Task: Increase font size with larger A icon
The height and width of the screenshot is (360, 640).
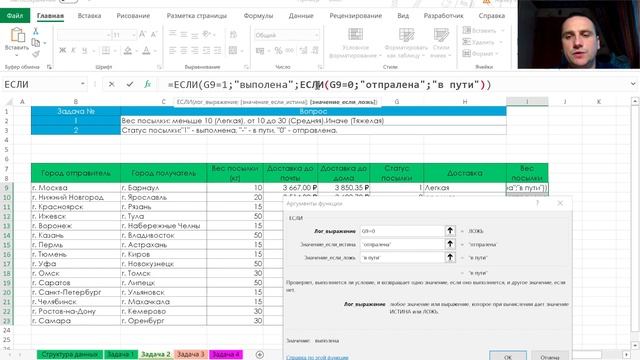Action: point(142,35)
